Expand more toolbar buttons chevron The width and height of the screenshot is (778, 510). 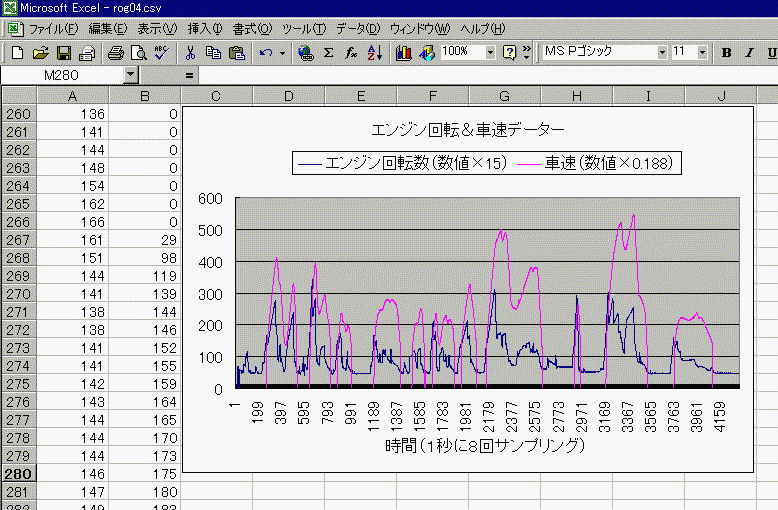click(x=526, y=52)
